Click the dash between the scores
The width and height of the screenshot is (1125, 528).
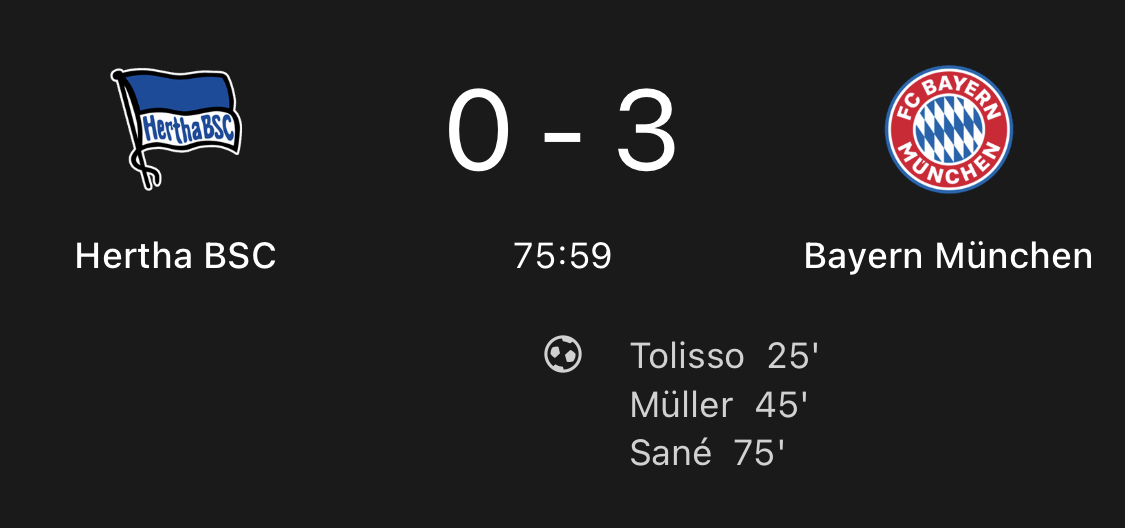[x=562, y=135]
